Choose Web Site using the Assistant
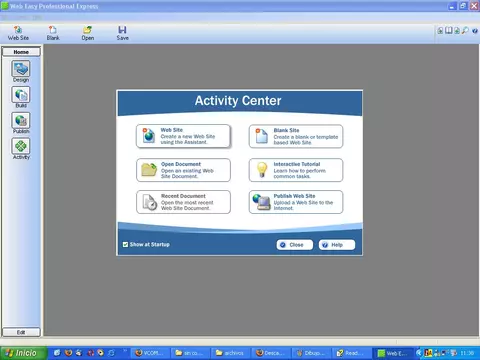This screenshot has height=360, width=480. coord(183,136)
